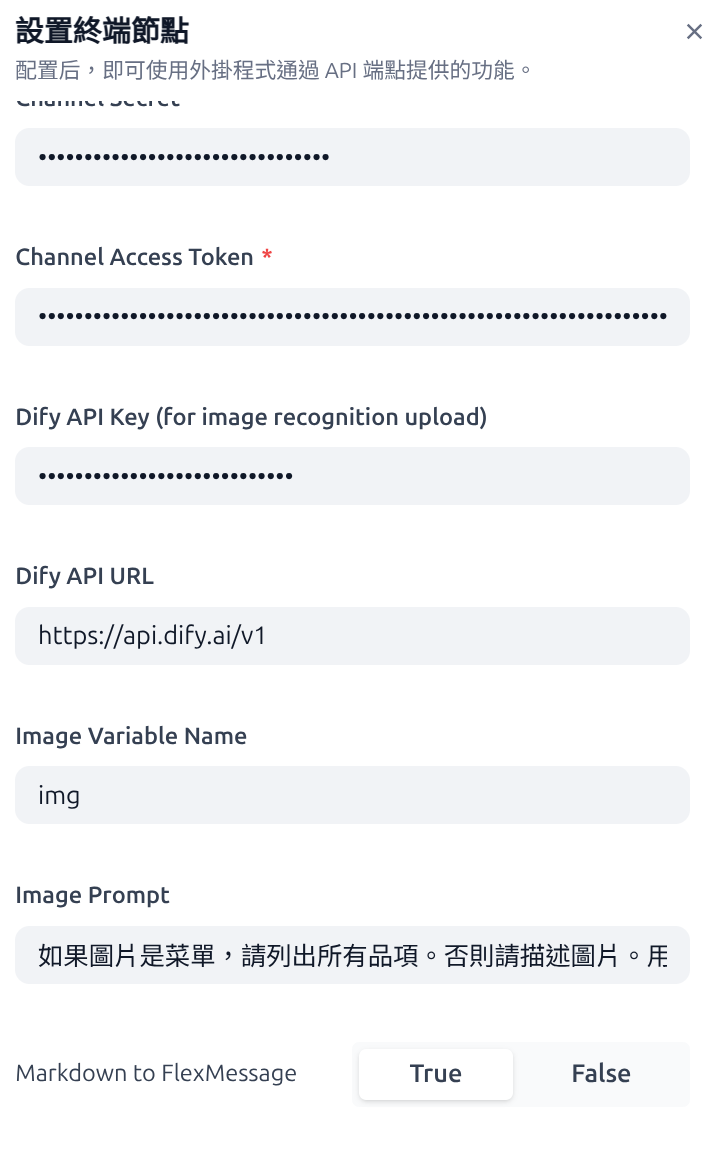Click the Image Variable Name label
Viewport: 708px width, 1157px height.
(x=131, y=736)
